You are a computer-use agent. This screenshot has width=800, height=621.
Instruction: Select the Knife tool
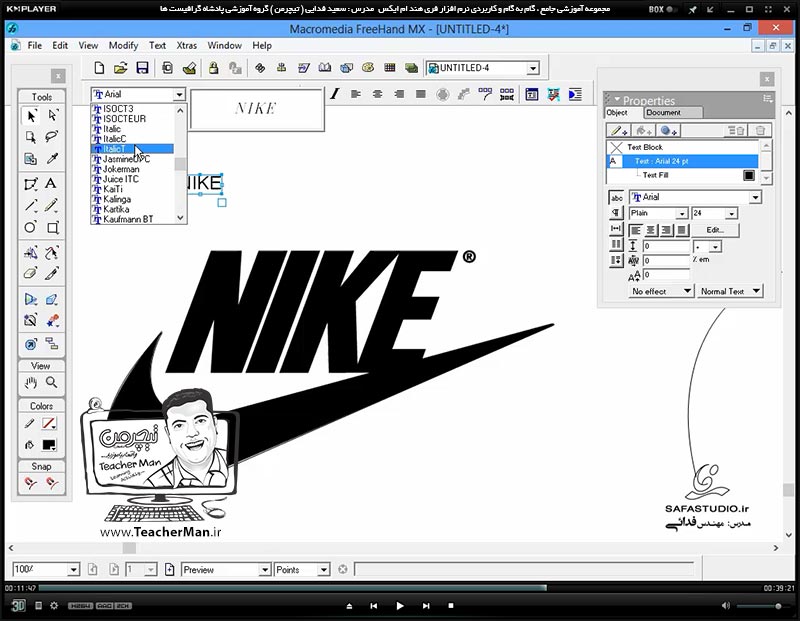[52, 274]
